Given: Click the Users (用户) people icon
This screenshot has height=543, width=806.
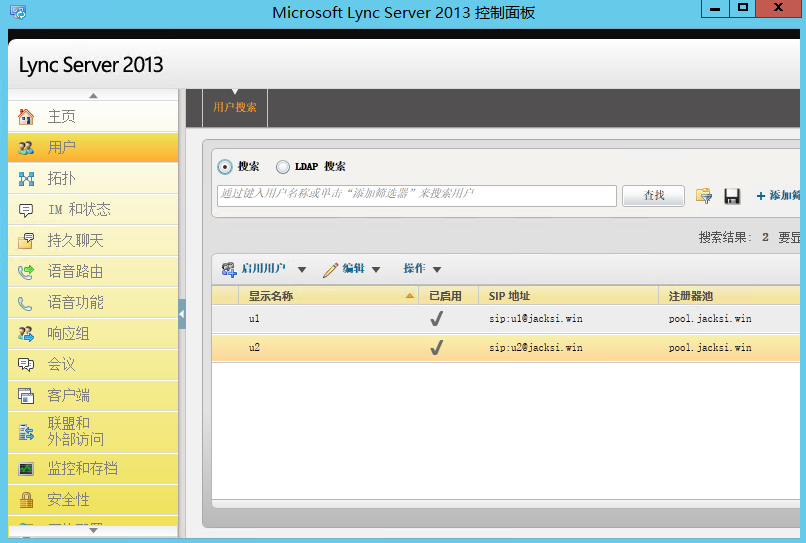Looking at the screenshot, I should tap(26, 148).
